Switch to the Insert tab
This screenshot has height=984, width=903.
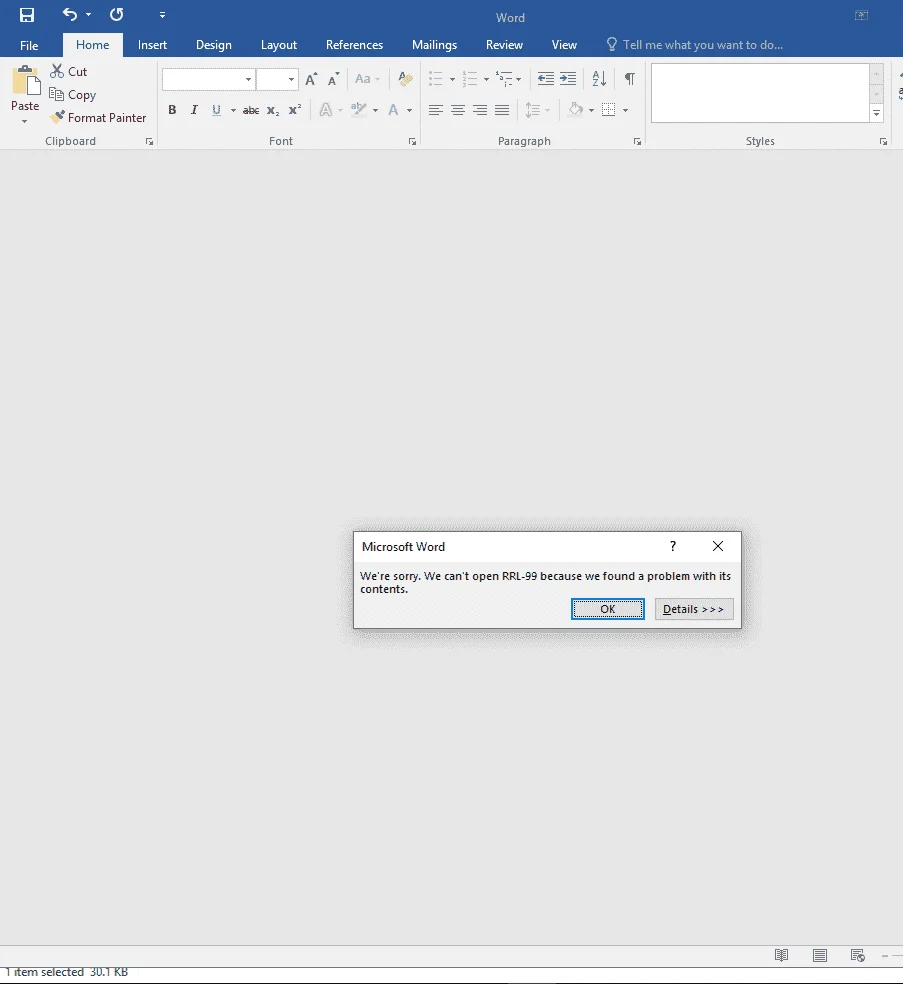(x=152, y=45)
